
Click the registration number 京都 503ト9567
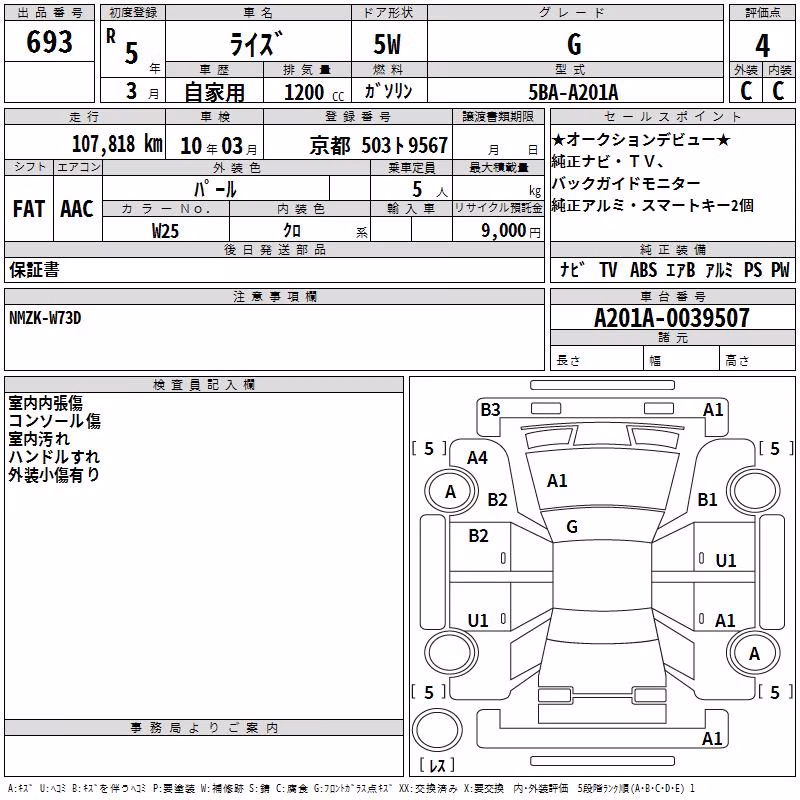[x=379, y=146]
